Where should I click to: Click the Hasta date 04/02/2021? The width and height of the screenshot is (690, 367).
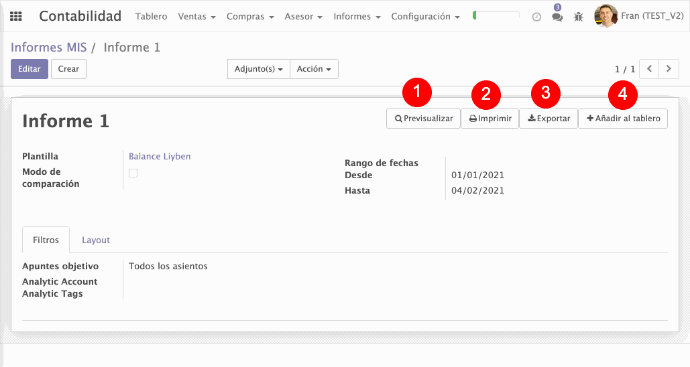(477, 191)
